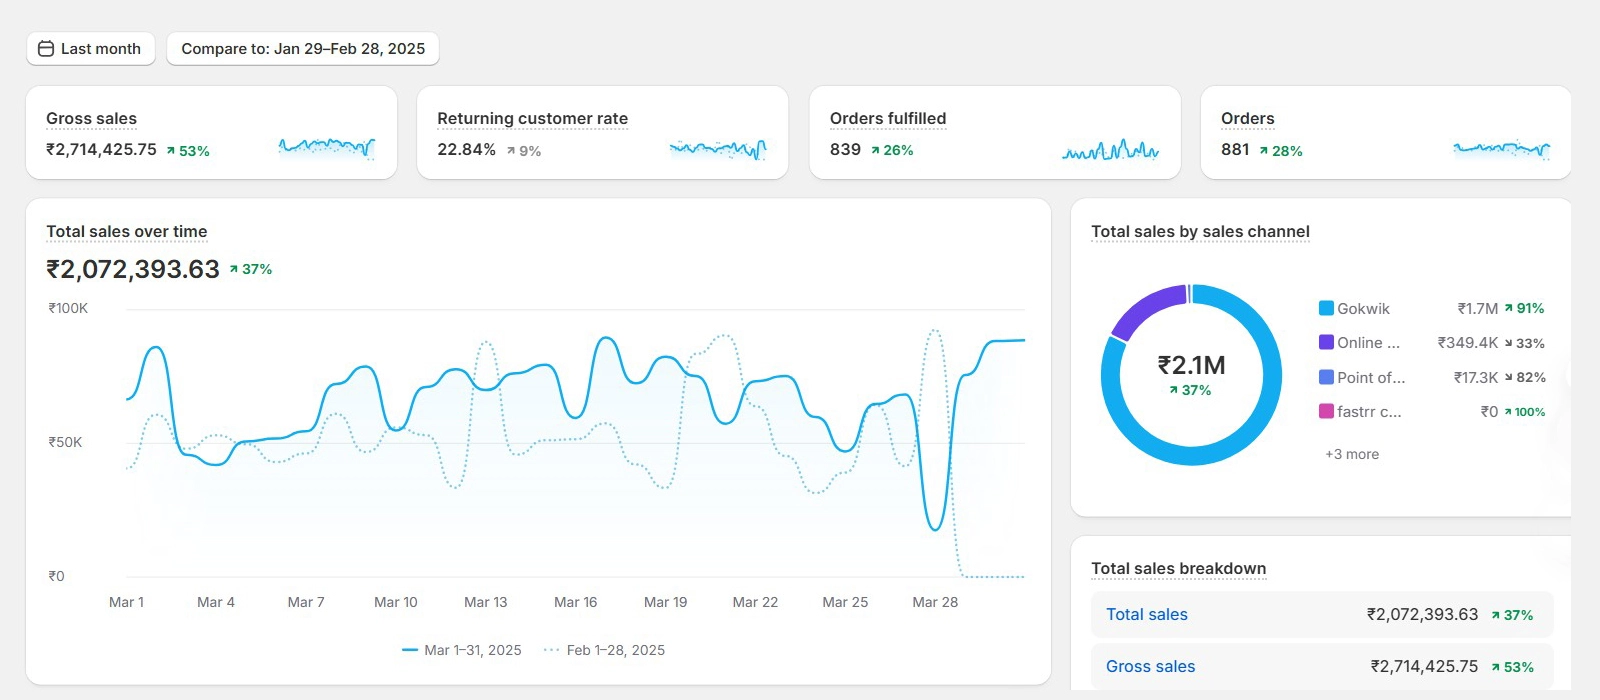Toggle the Feb 1–28, 2025 comparison series
Image resolution: width=1600 pixels, height=700 pixels.
pyautogui.click(x=605, y=650)
